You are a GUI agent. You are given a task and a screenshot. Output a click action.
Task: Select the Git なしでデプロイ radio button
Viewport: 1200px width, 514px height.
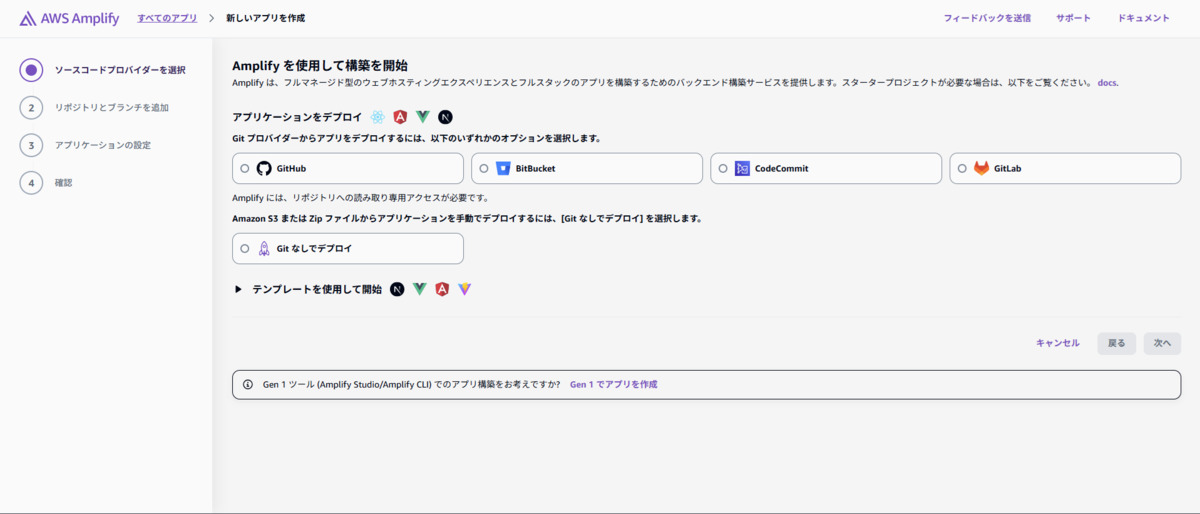click(x=245, y=248)
